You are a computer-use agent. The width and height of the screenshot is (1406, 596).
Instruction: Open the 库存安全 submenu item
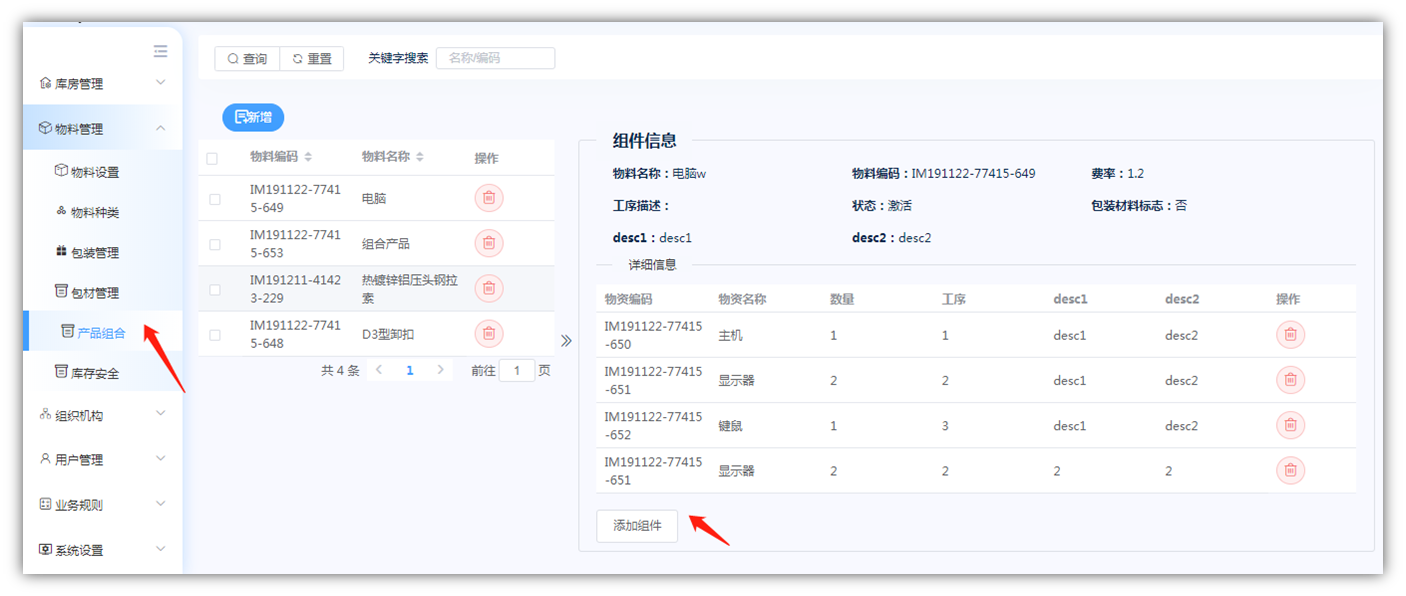[94, 373]
